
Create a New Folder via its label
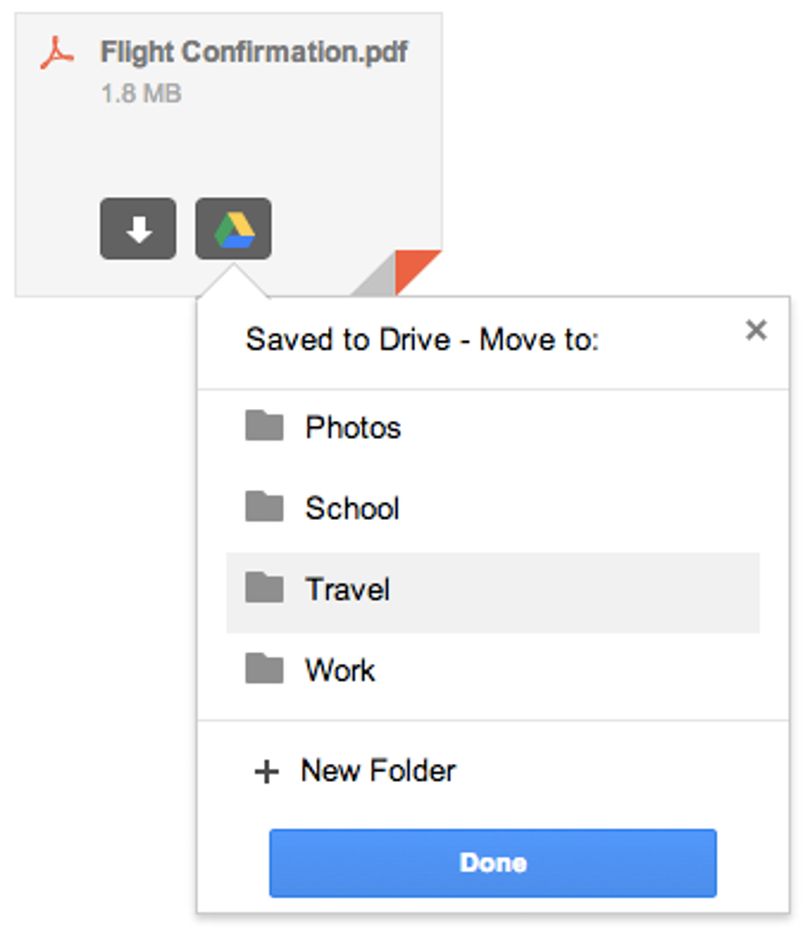tap(378, 771)
